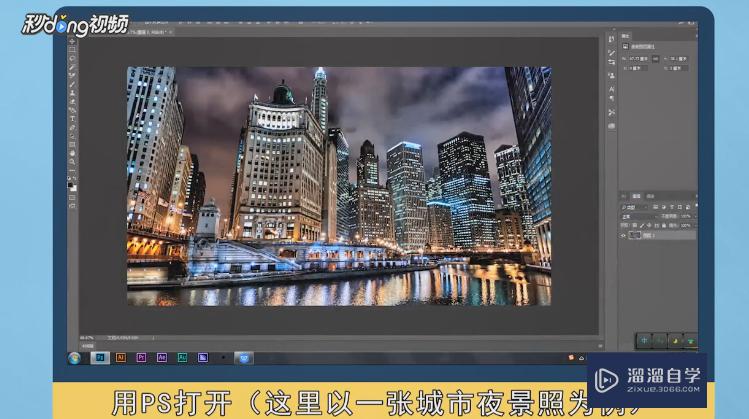Select the Horizontal Type tool
Screen dimensions: 749x419
(x=72, y=118)
